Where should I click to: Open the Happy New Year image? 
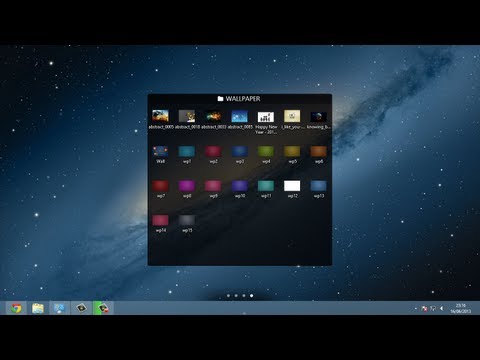(x=266, y=117)
